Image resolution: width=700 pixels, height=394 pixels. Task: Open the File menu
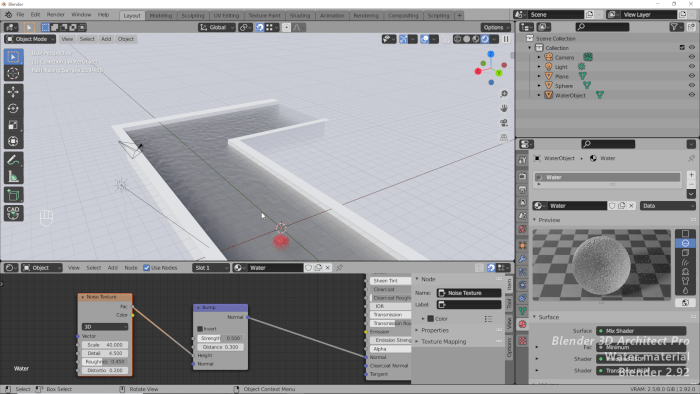click(x=20, y=15)
